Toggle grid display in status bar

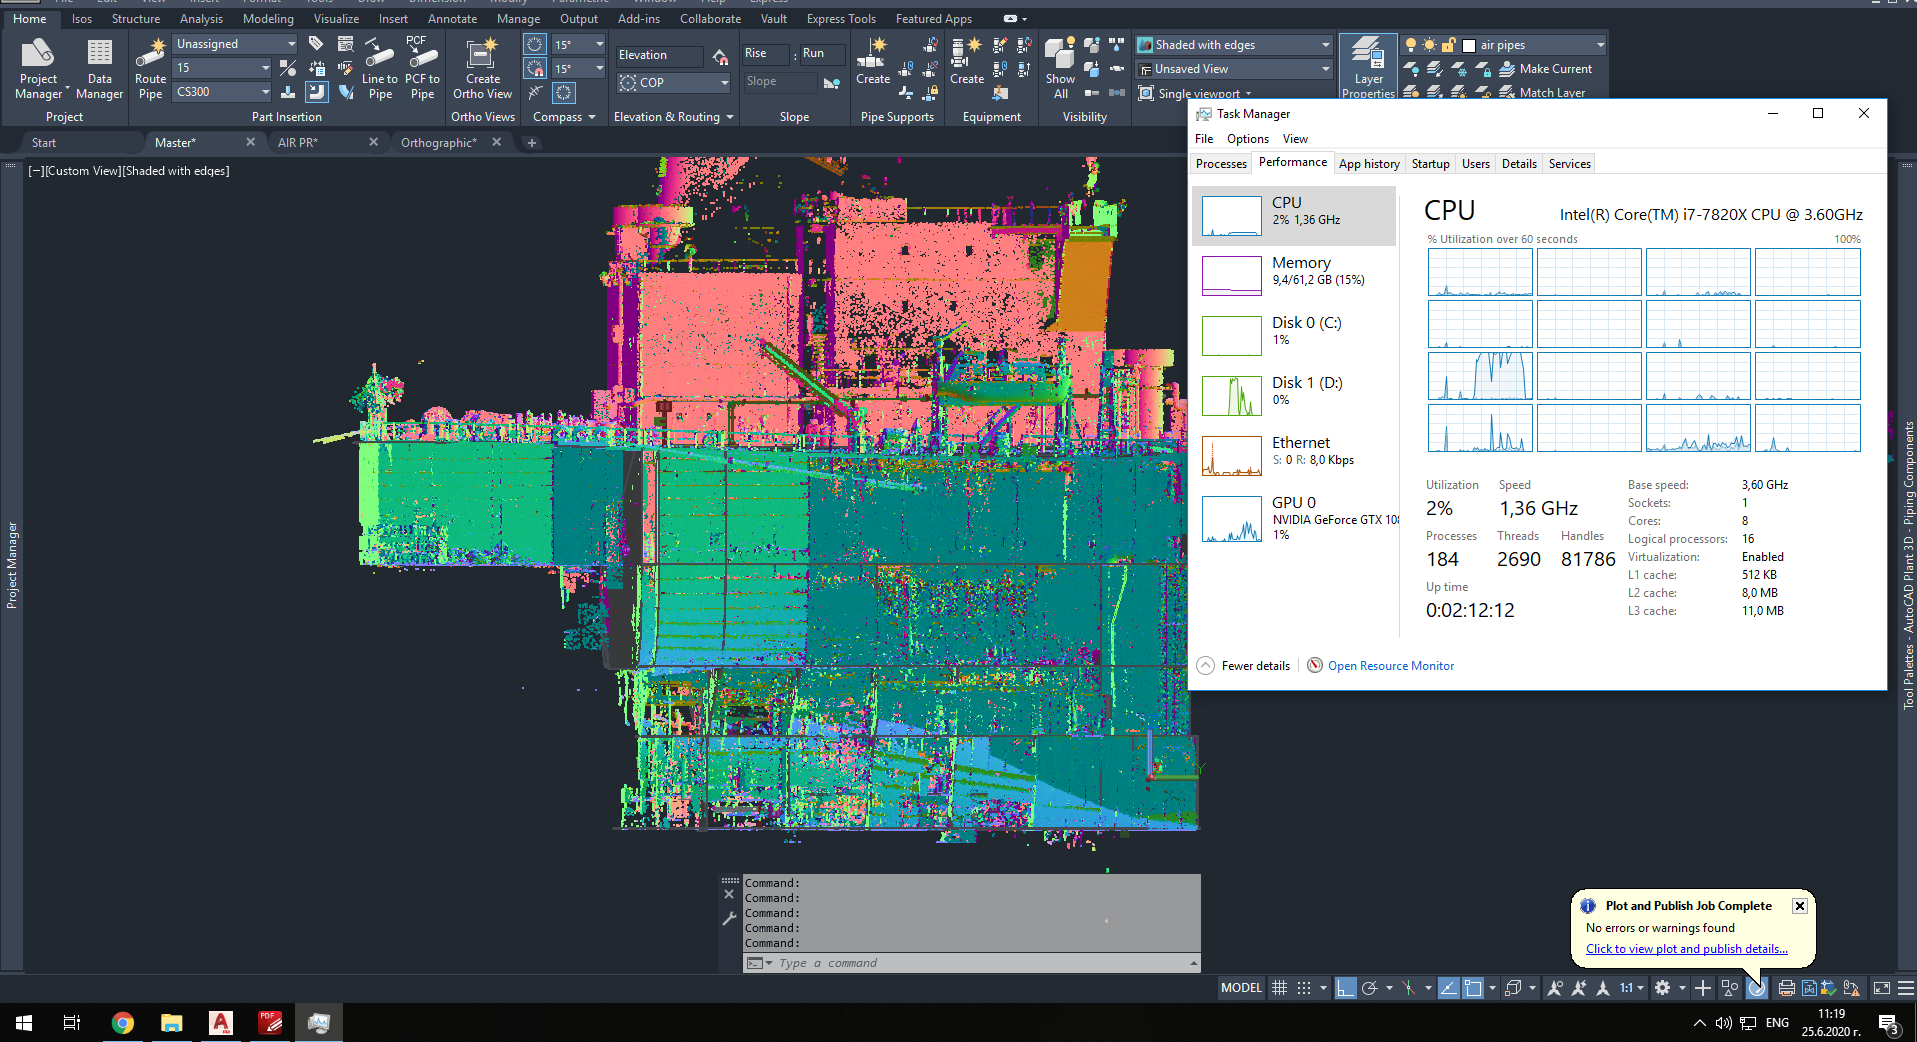pyautogui.click(x=1279, y=988)
